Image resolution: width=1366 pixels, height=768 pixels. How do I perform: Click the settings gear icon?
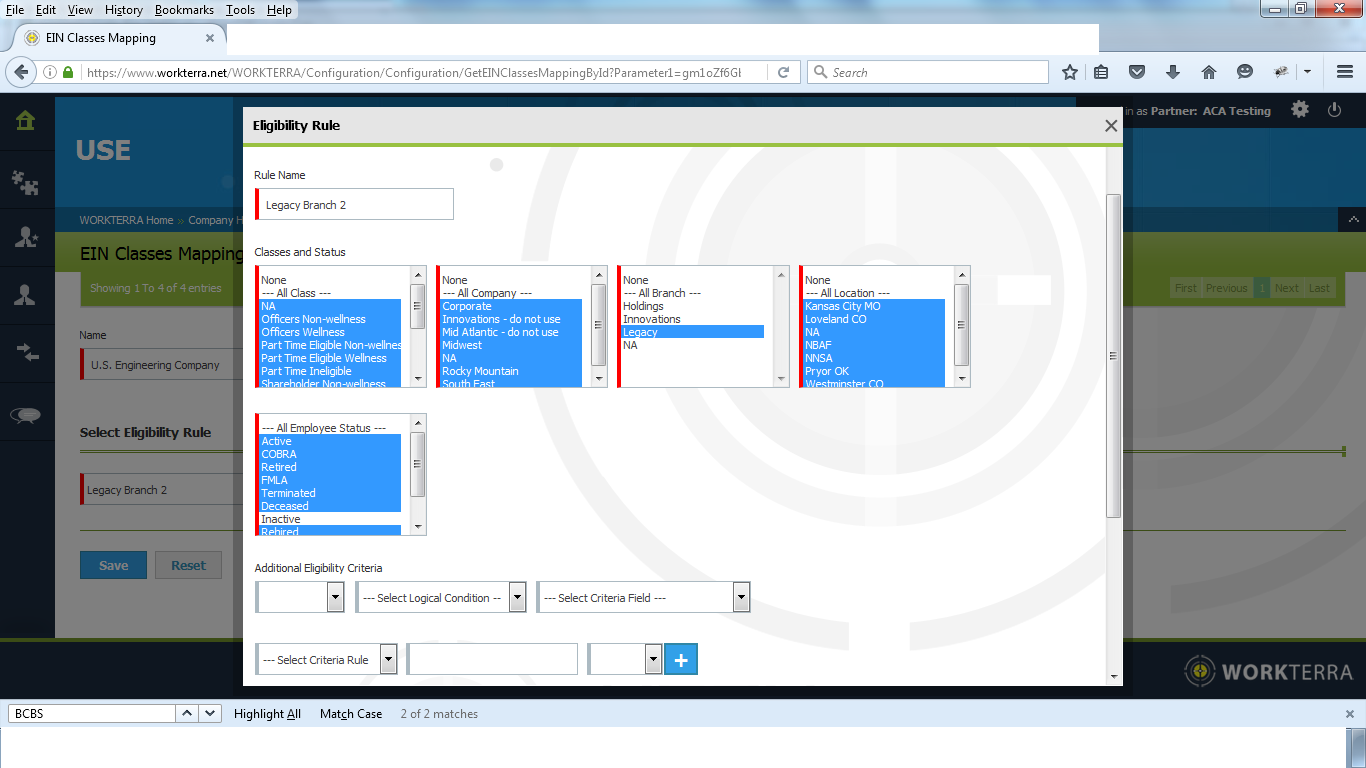(x=1299, y=110)
